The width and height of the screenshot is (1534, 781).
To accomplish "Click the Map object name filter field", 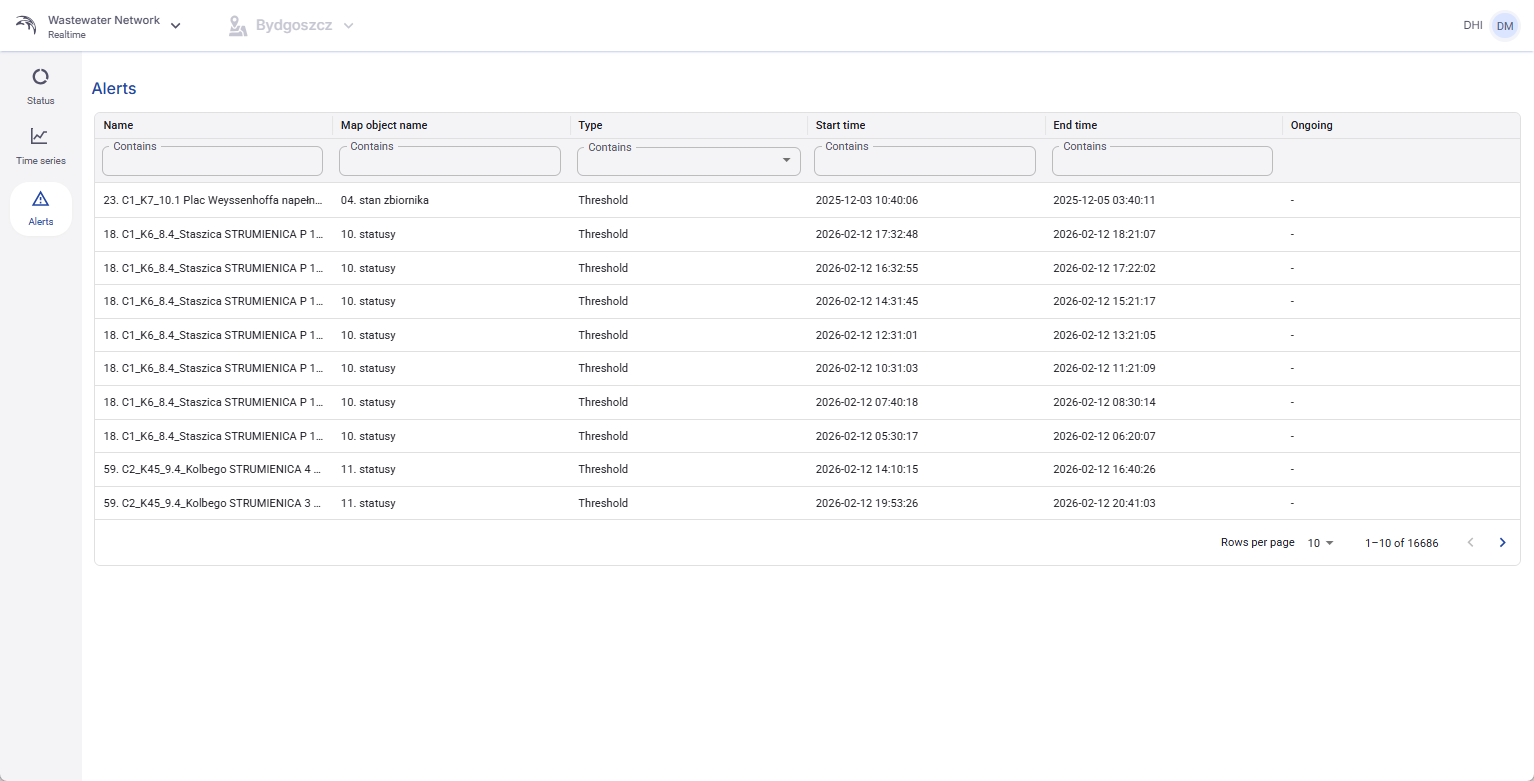I will (450, 161).
